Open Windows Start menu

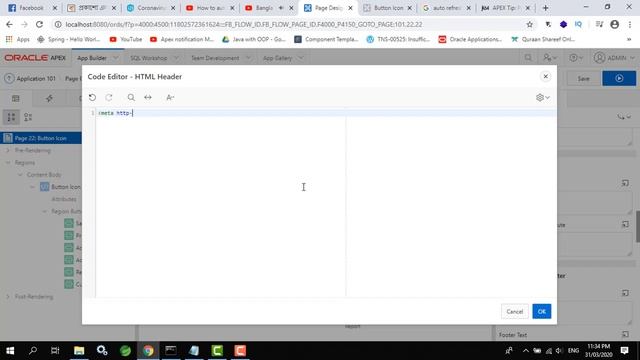10,351
